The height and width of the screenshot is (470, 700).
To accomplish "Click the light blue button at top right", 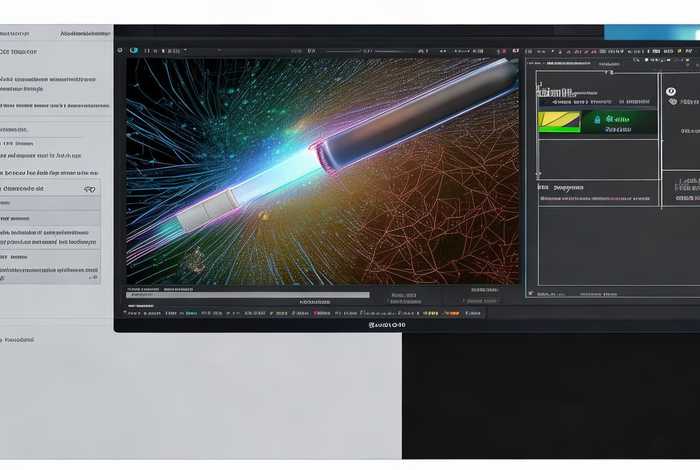I will click(x=651, y=32).
